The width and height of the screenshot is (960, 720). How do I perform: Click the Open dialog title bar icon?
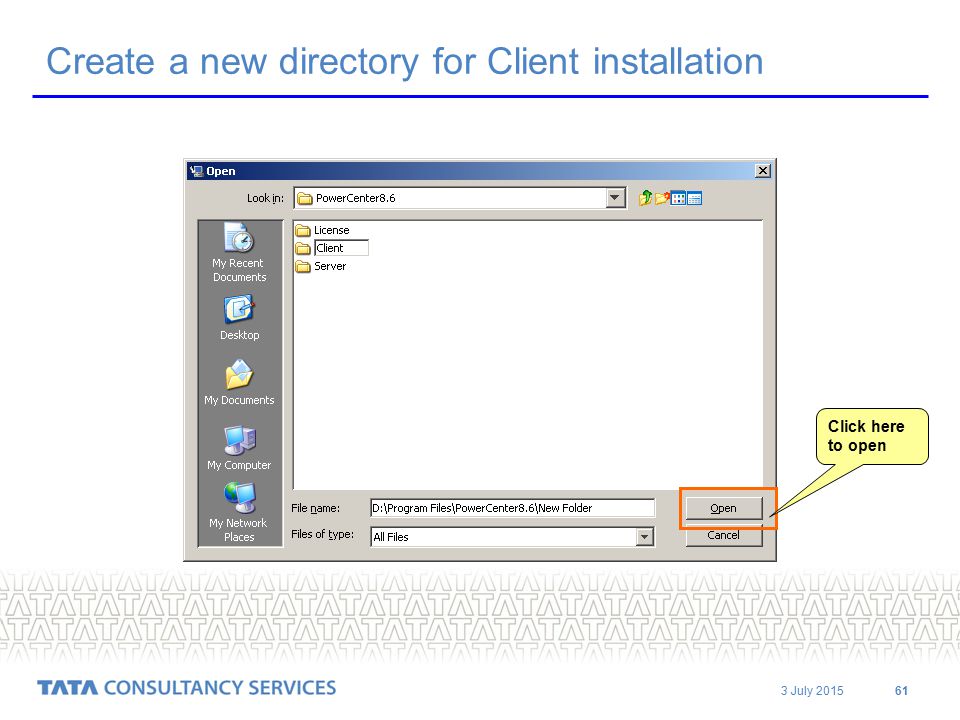(x=197, y=171)
